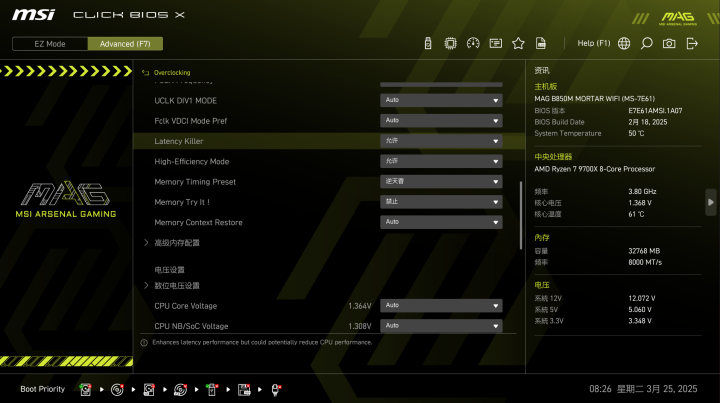Screen dimensions: 720x403
Task: Open High-Efficiency Mode dropdown
Action: (441, 161)
